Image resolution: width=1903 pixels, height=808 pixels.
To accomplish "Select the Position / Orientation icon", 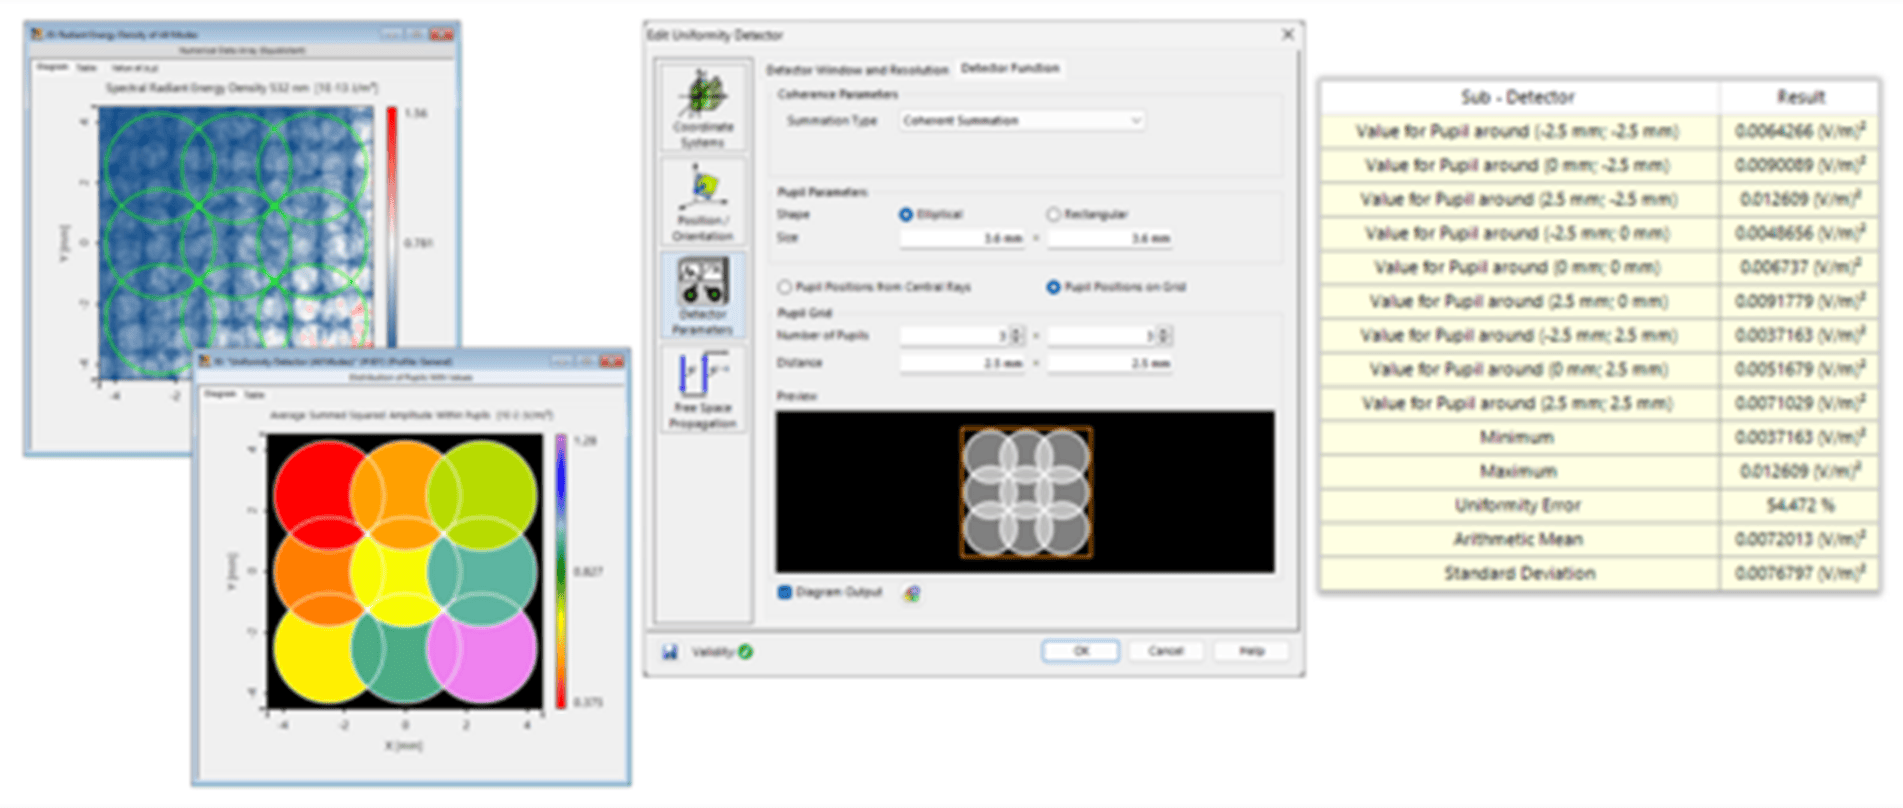I will [703, 202].
